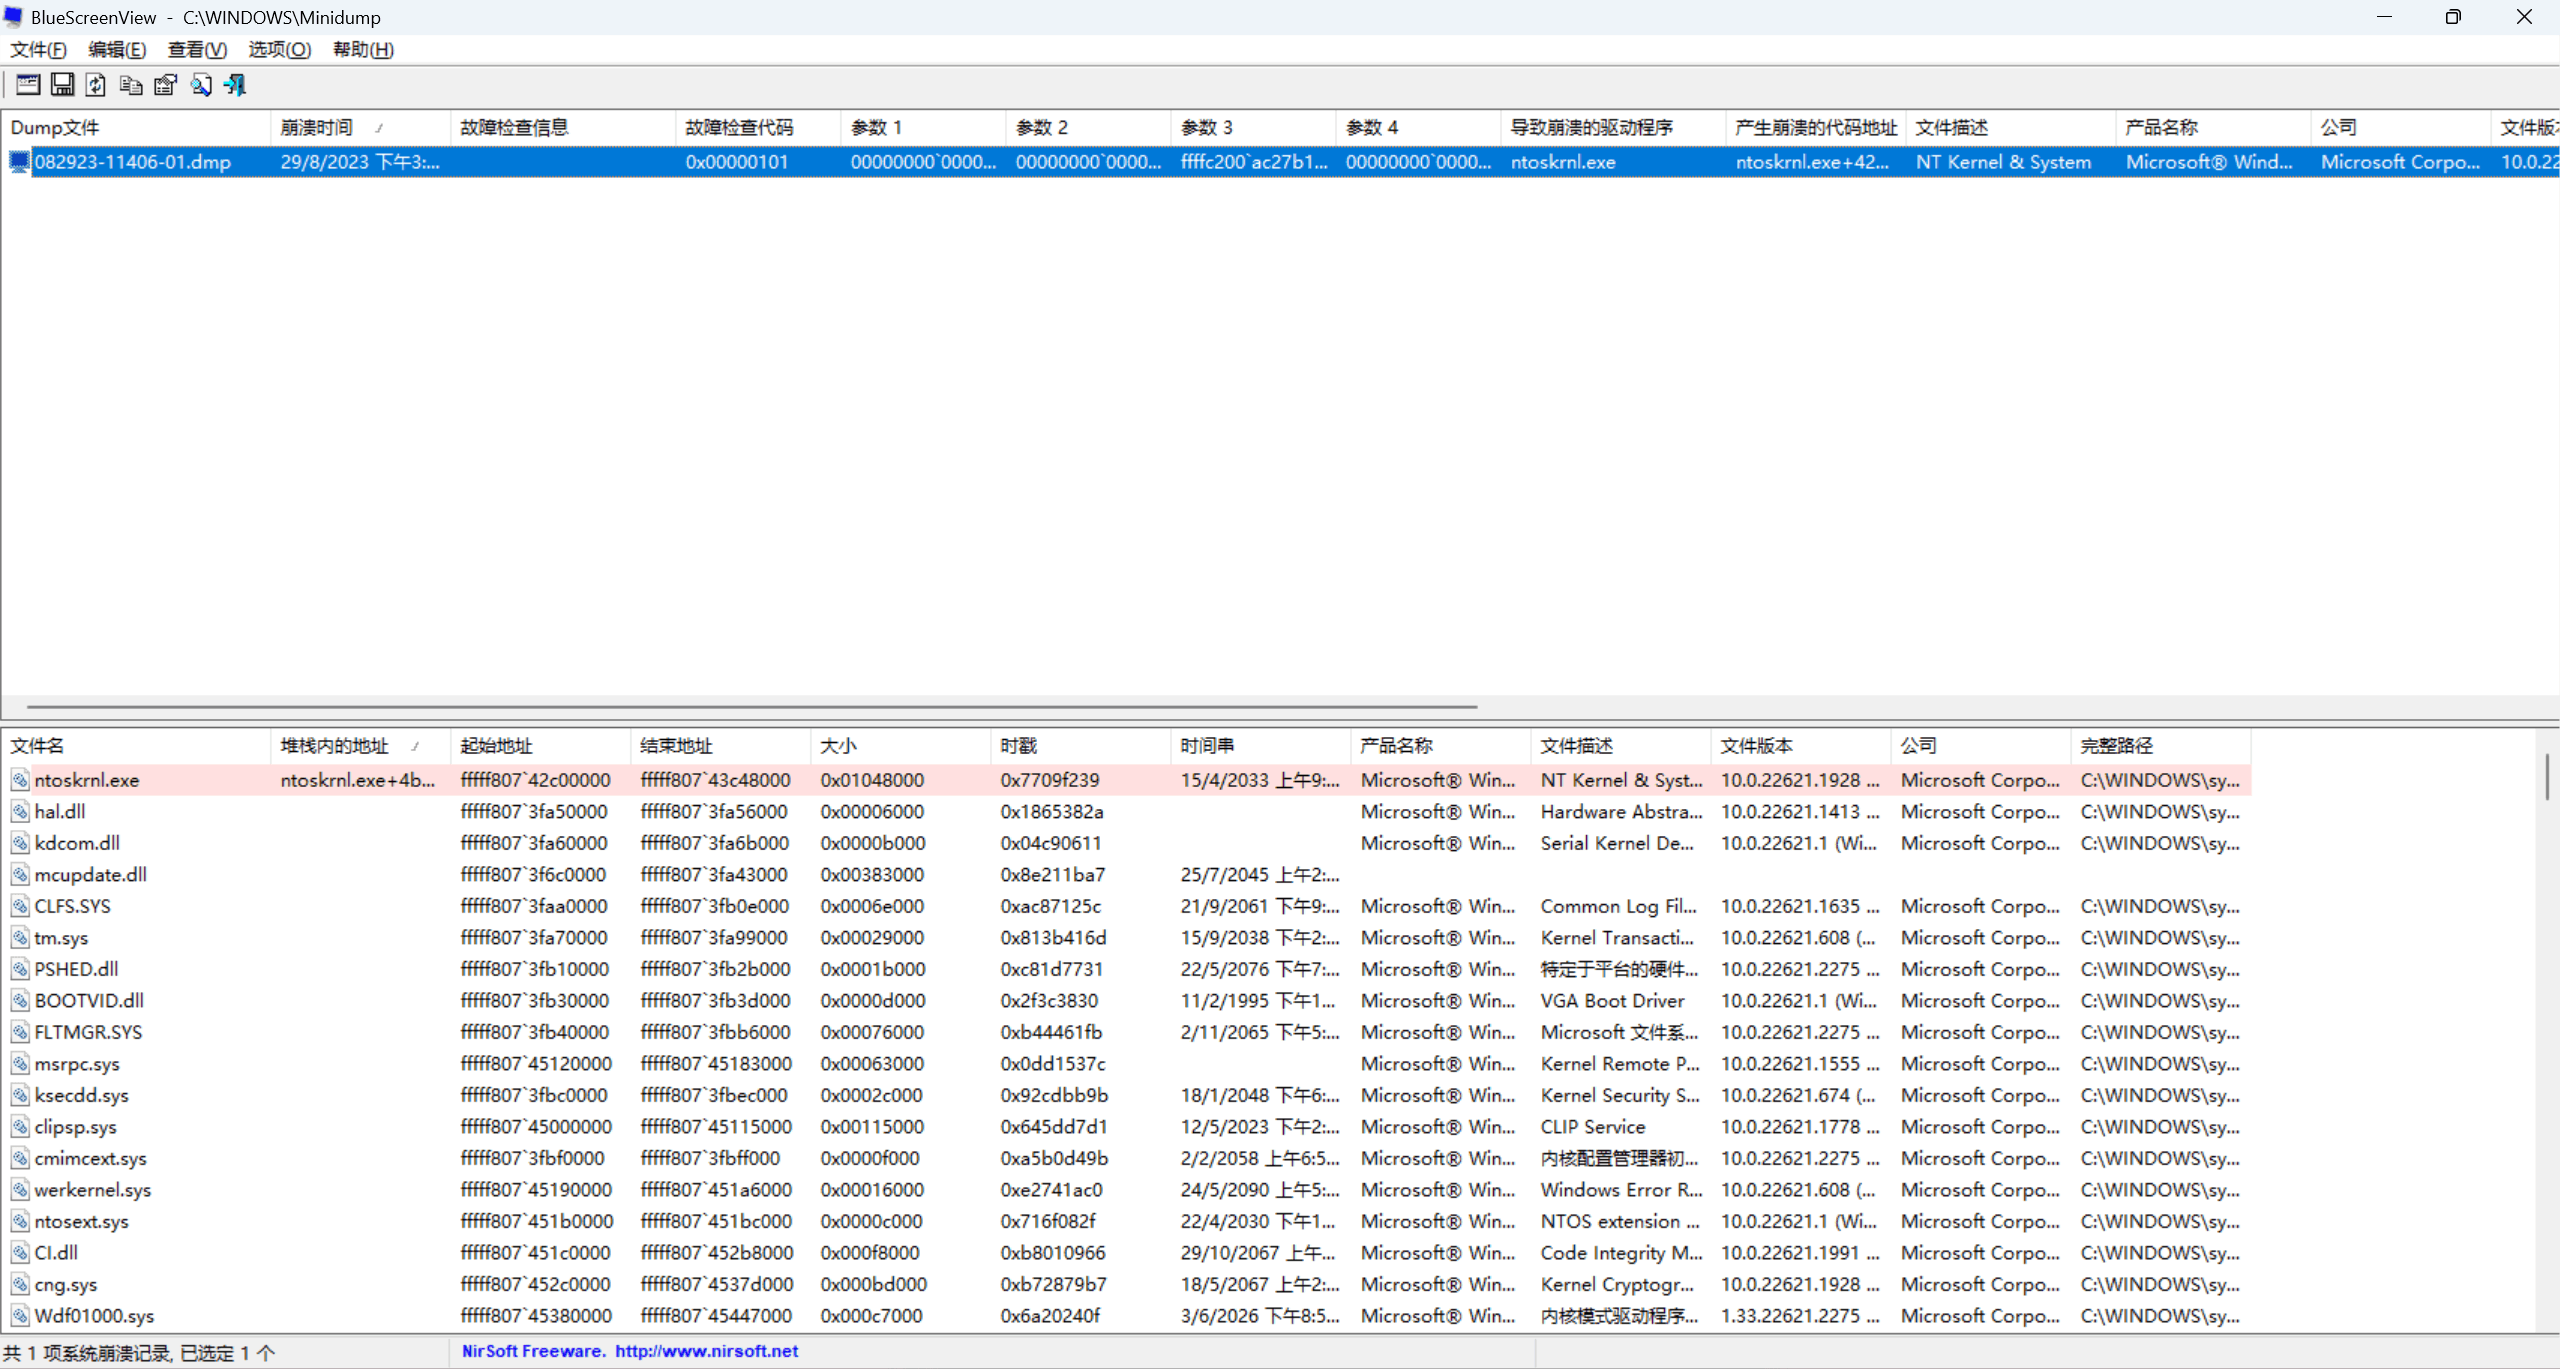The image size is (2560, 1369).
Task: Open the http://www.nirsoft.net link
Action: tap(707, 1351)
